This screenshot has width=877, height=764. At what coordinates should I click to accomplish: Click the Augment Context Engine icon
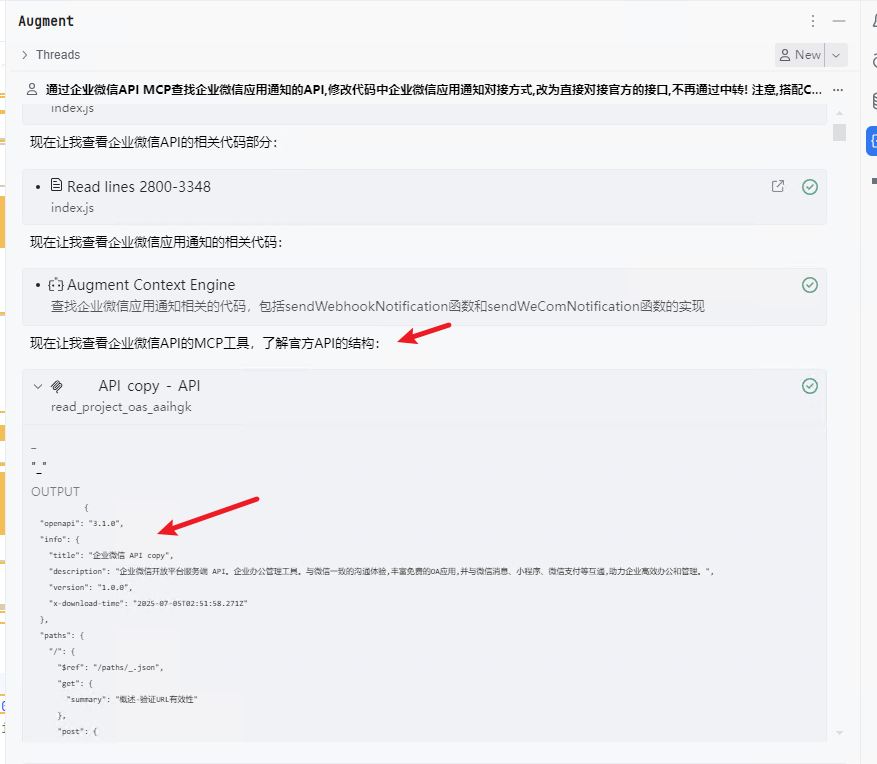coord(56,285)
